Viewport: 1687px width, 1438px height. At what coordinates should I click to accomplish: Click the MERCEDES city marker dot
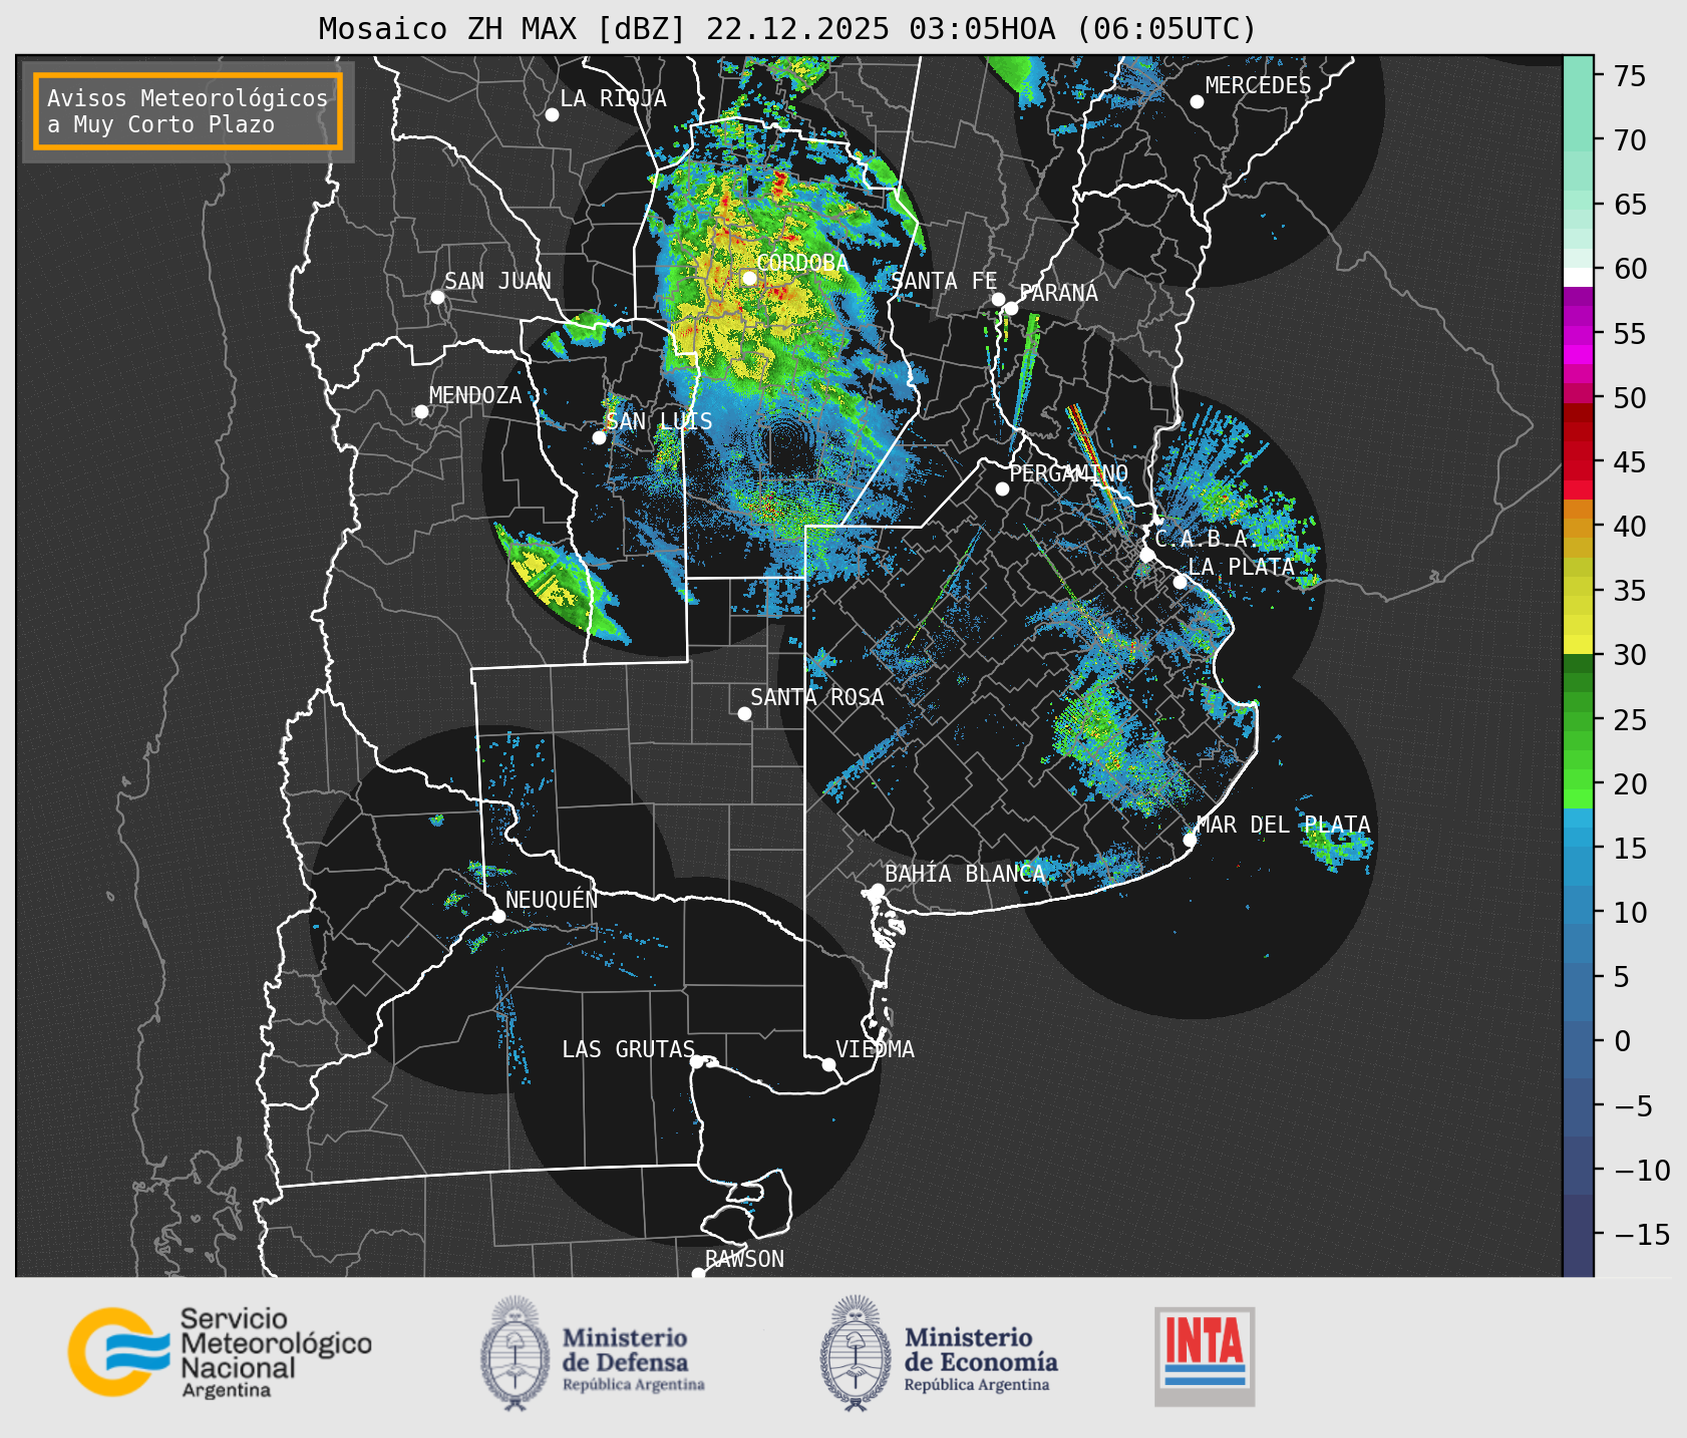[x=1197, y=101]
